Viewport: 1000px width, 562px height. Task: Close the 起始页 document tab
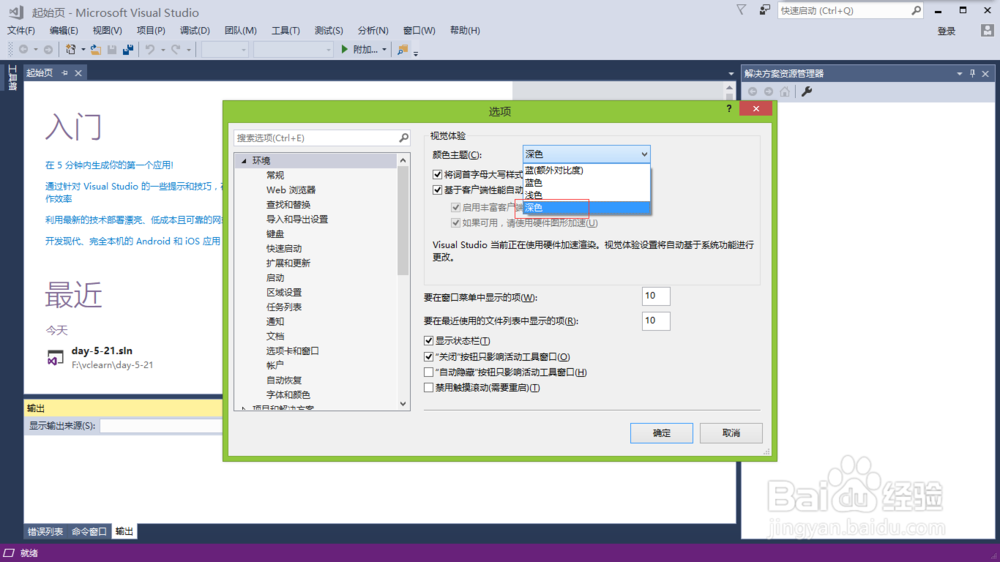tap(78, 73)
